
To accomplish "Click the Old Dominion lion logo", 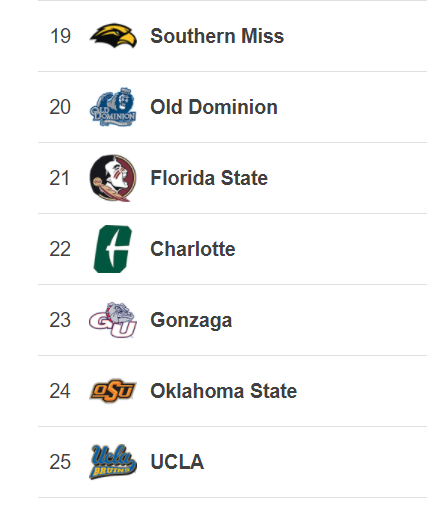I will point(113,107).
